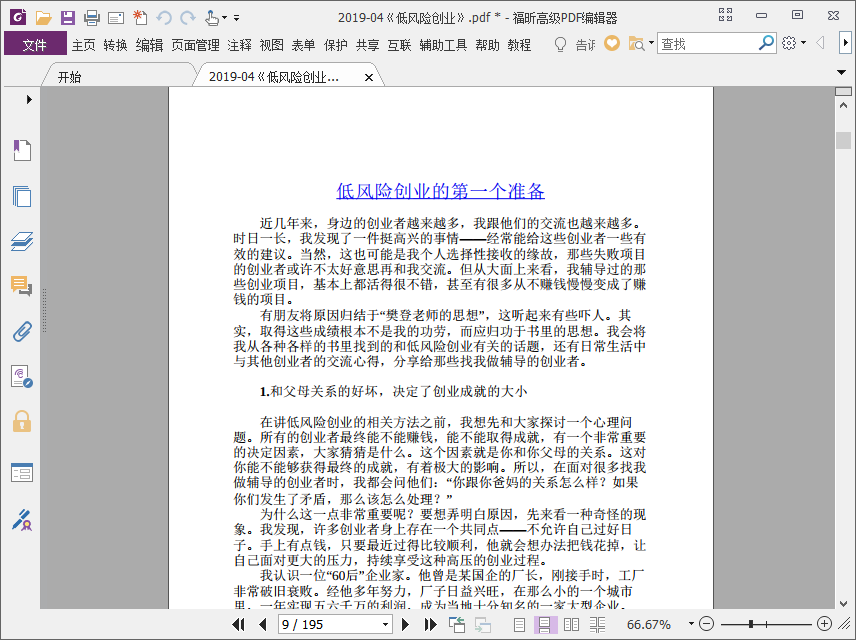This screenshot has width=856, height=640.
Task: Open the 注释 ribbon tab
Action: (239, 45)
